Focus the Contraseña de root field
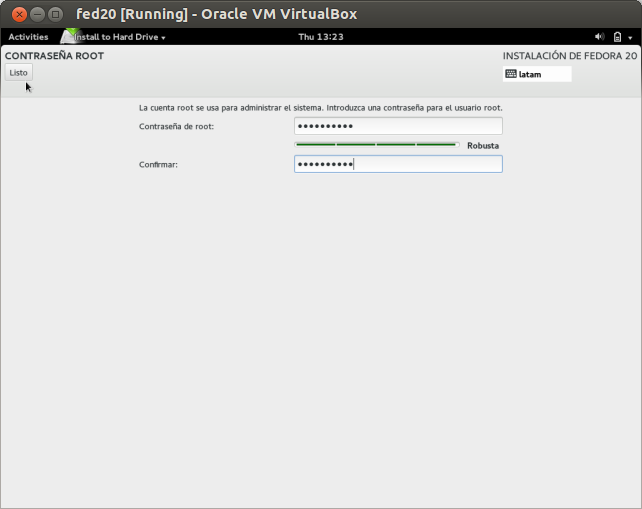 point(398,126)
